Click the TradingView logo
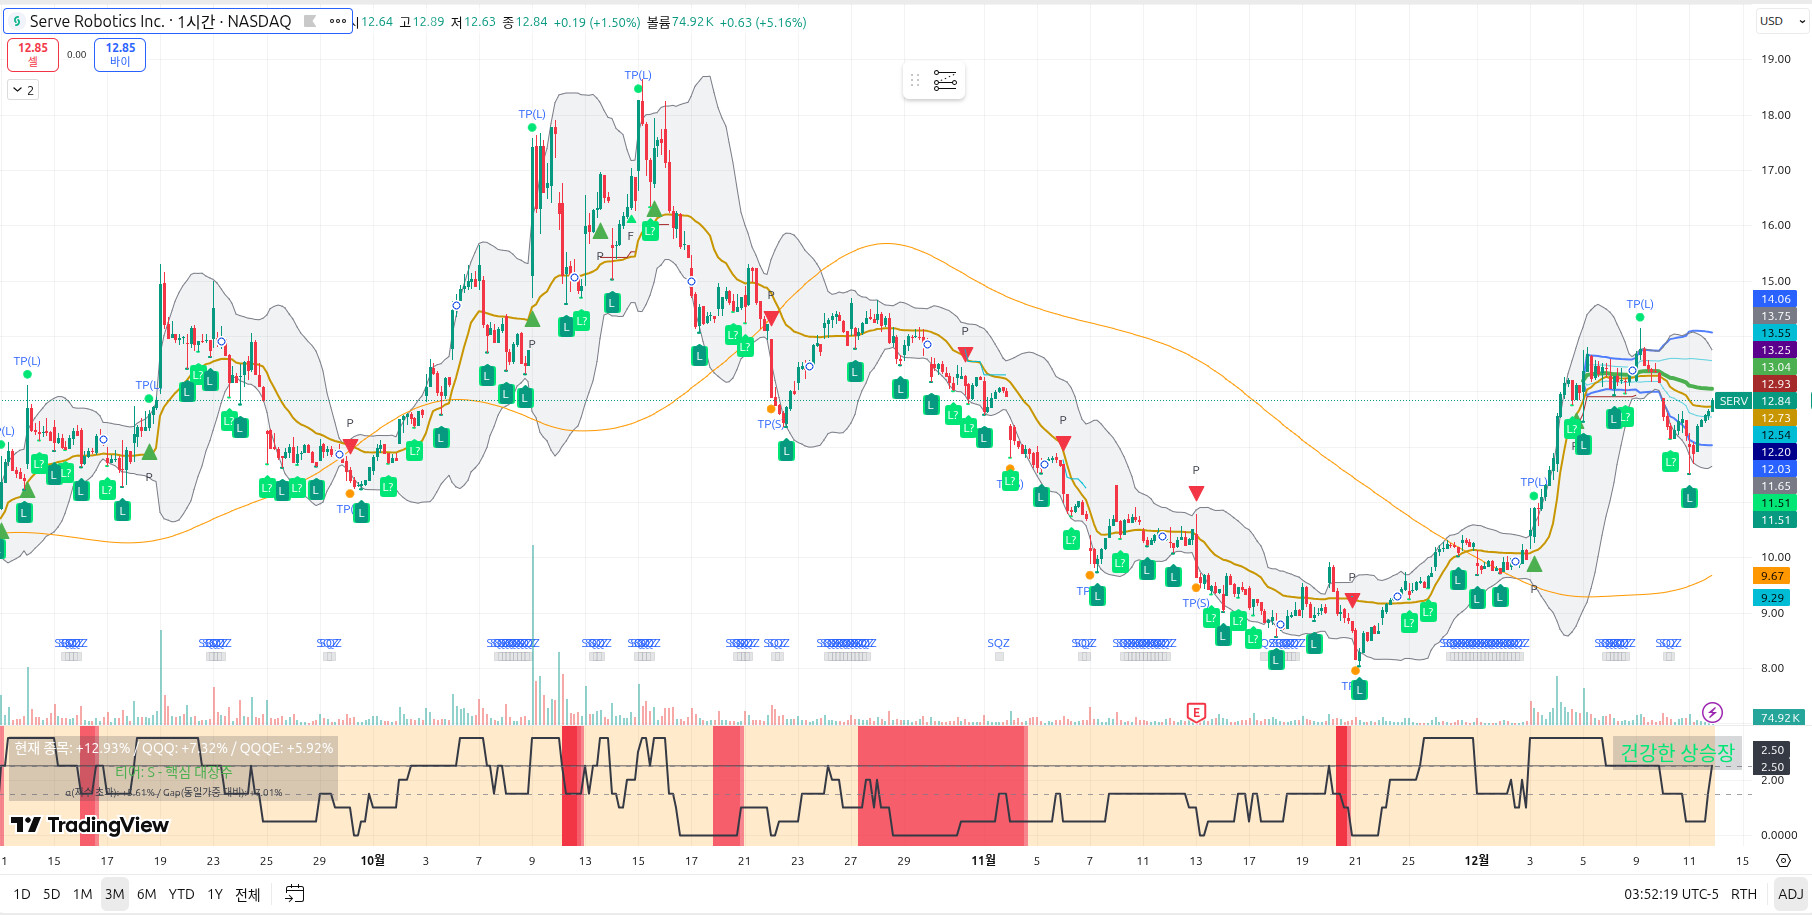1812x915 pixels. coord(90,825)
